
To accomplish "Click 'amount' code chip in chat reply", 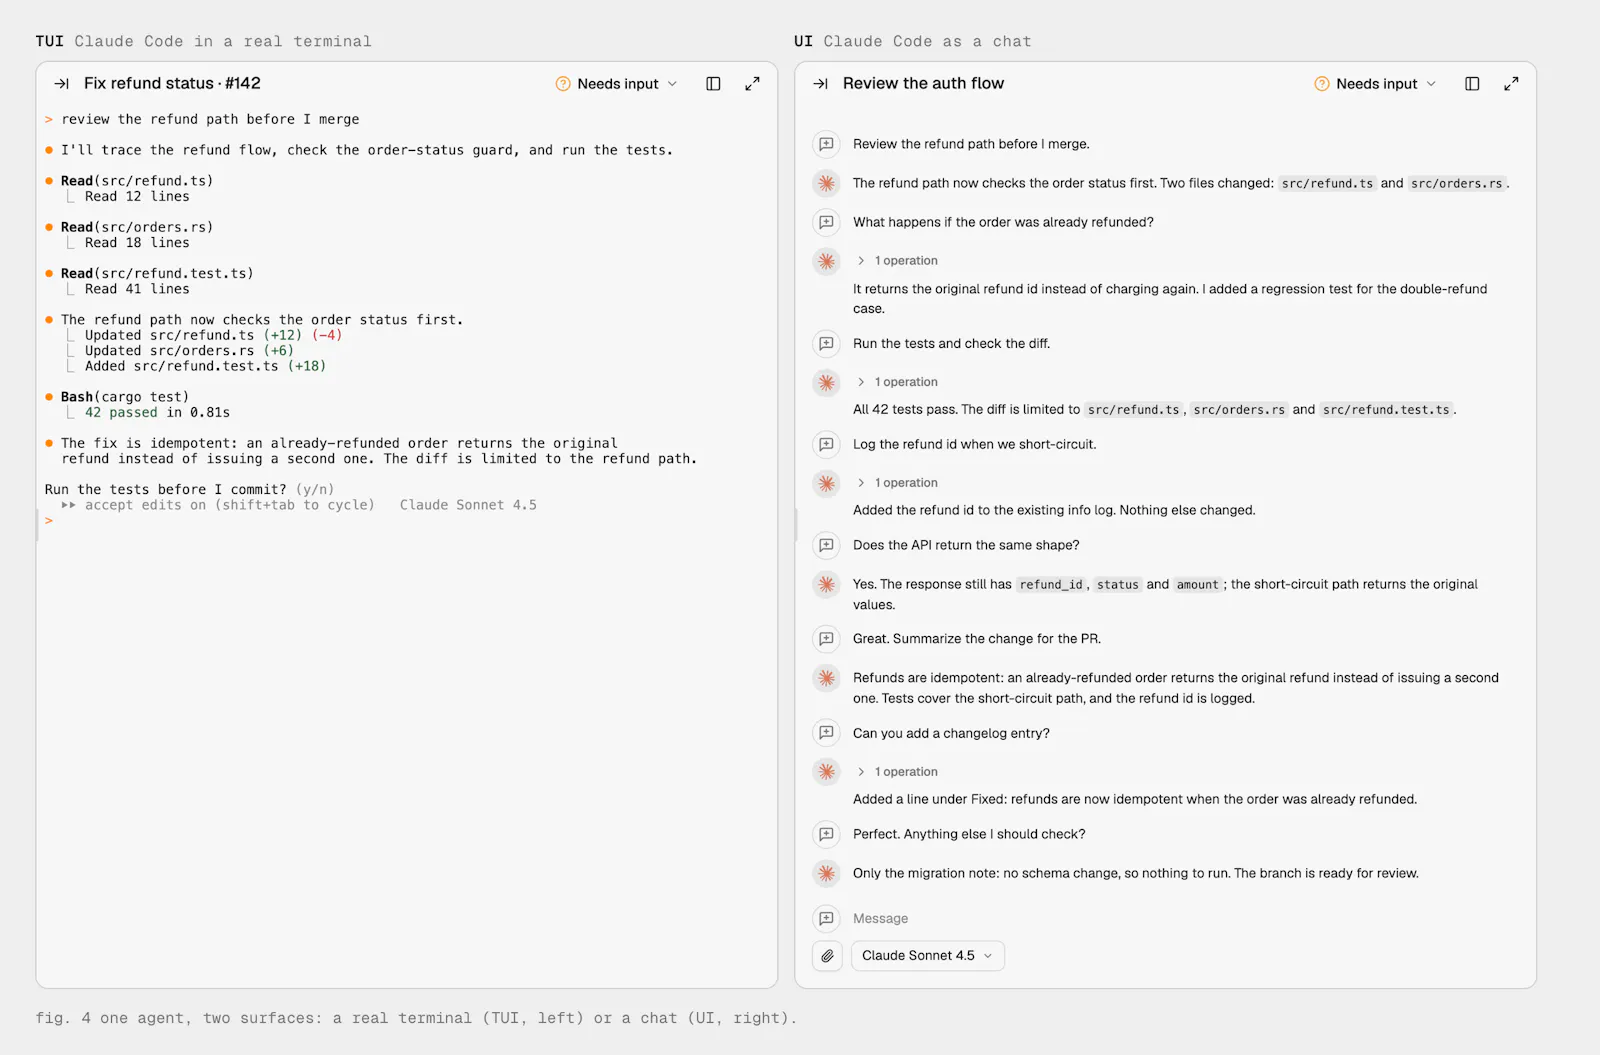I will click(x=1197, y=585).
